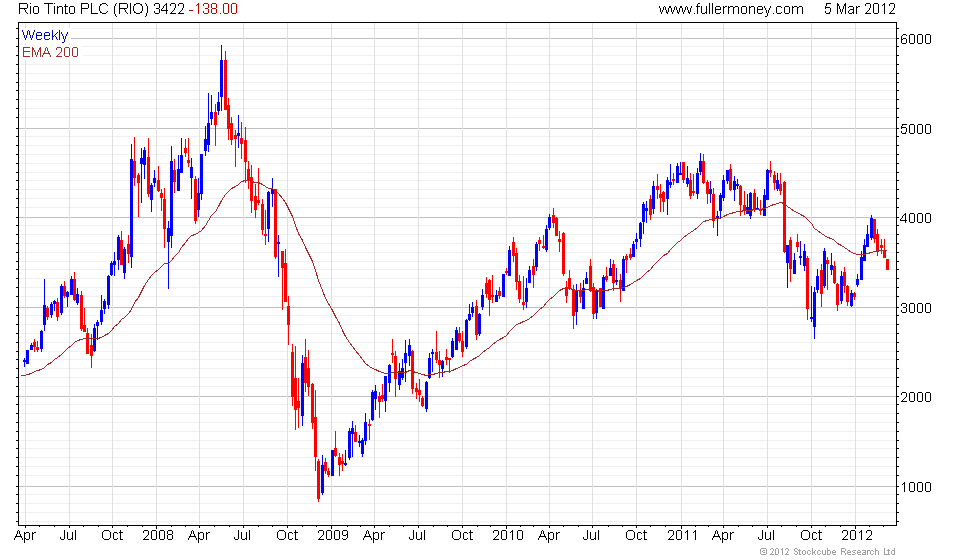Click the 3422 last price value
Image resolution: width=980 pixels, height=560 pixels.
tap(169, 9)
